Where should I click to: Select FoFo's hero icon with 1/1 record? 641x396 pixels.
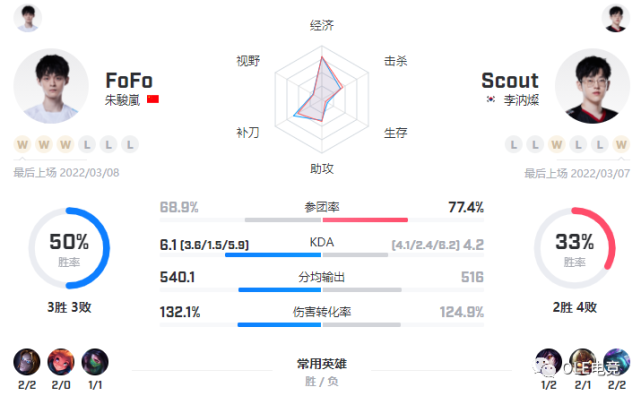pos(95,362)
